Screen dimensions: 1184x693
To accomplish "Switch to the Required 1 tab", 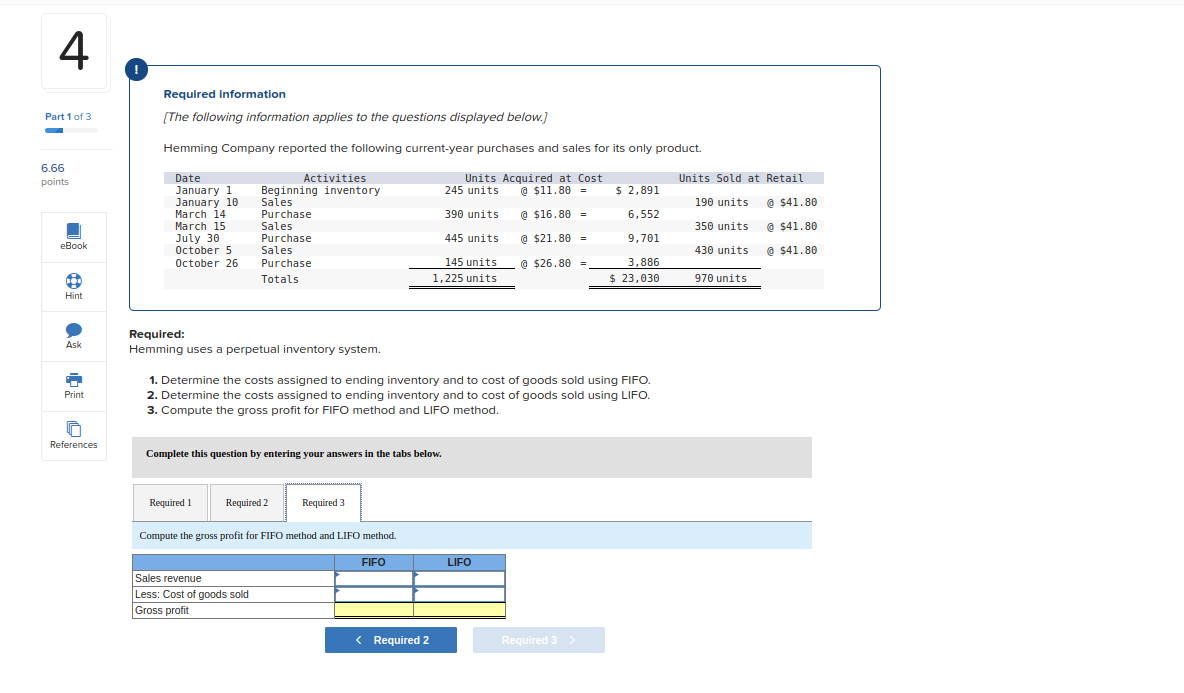I will (171, 503).
